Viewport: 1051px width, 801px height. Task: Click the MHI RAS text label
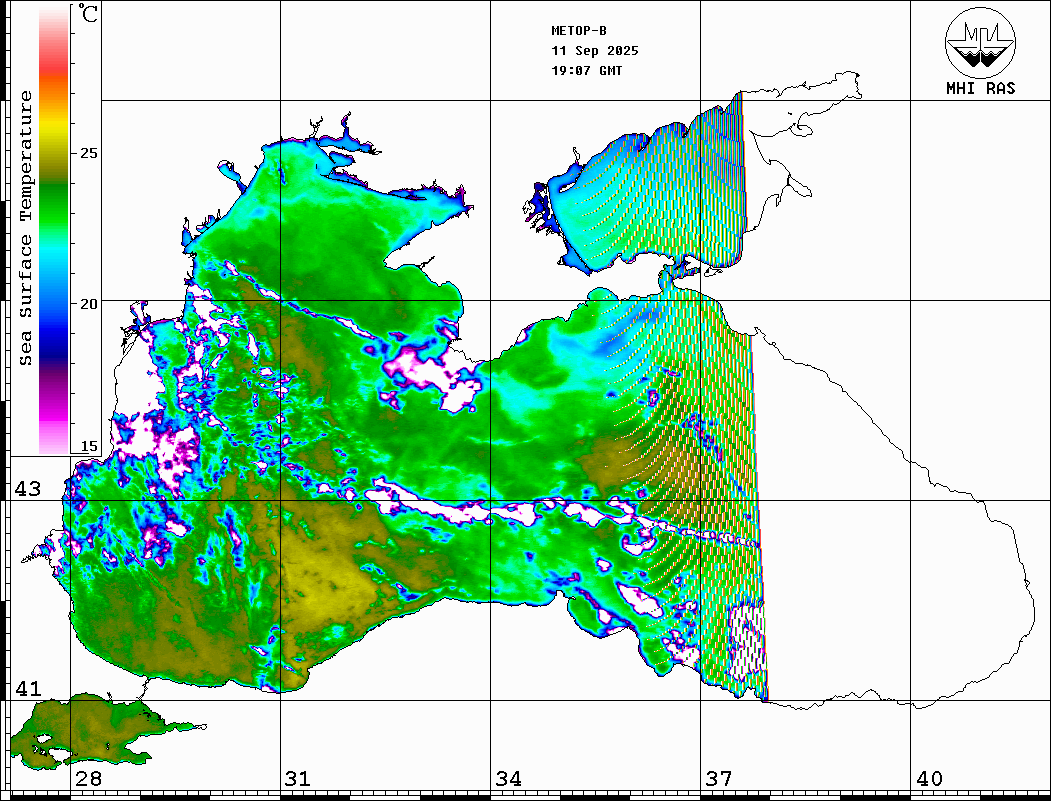pyautogui.click(x=980, y=88)
